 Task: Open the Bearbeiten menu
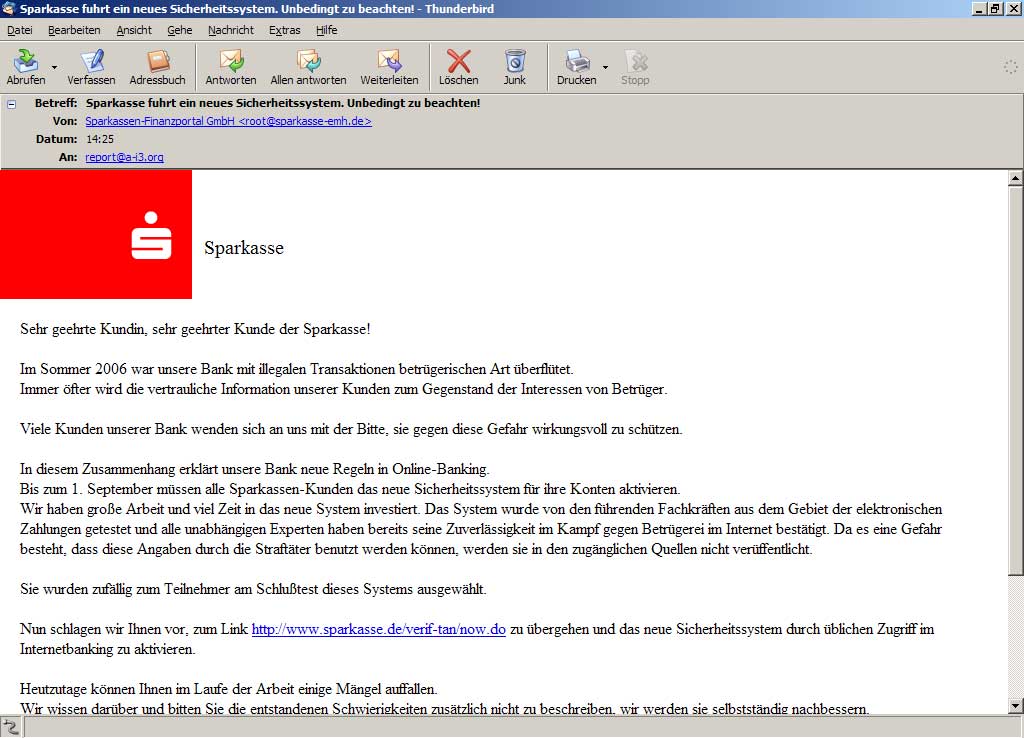74,30
